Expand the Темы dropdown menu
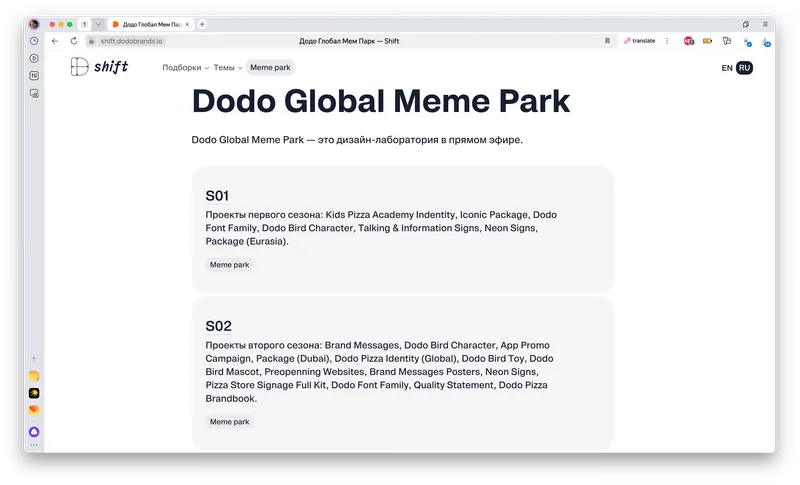Viewport: 800px width, 485px height. [x=228, y=67]
